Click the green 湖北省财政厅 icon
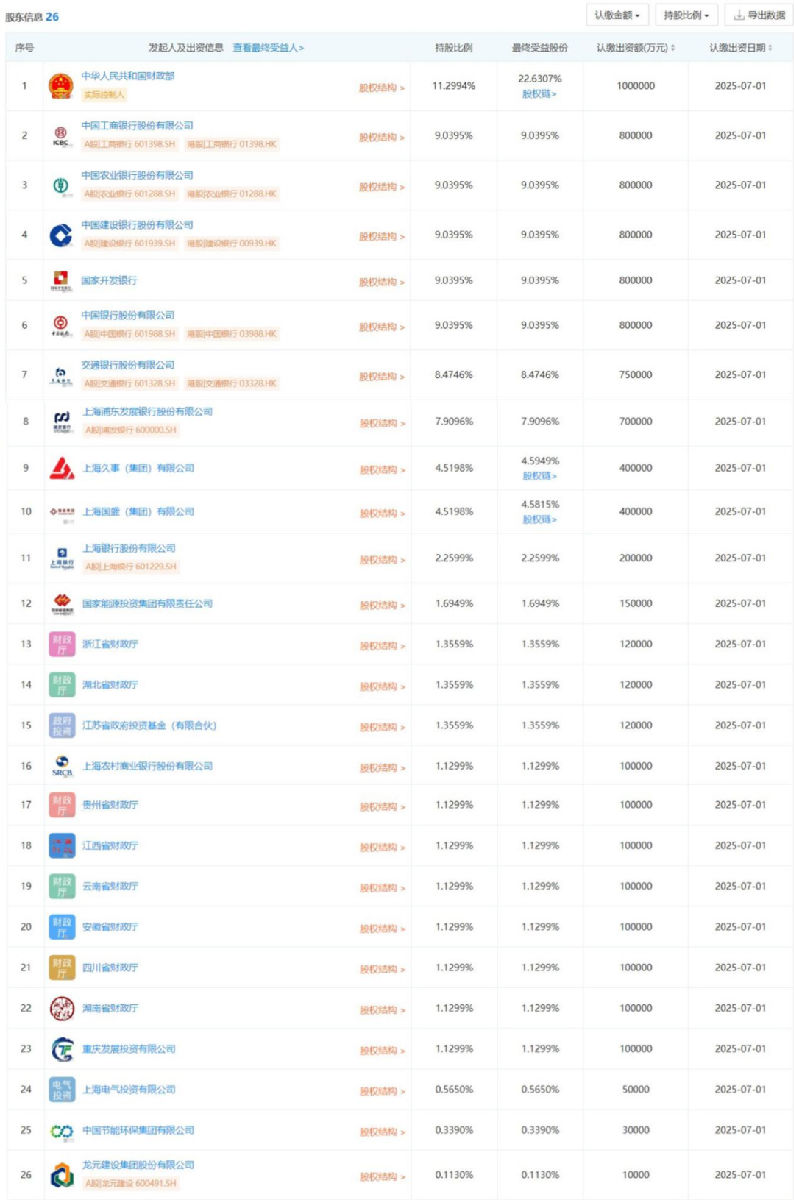 (x=62, y=685)
